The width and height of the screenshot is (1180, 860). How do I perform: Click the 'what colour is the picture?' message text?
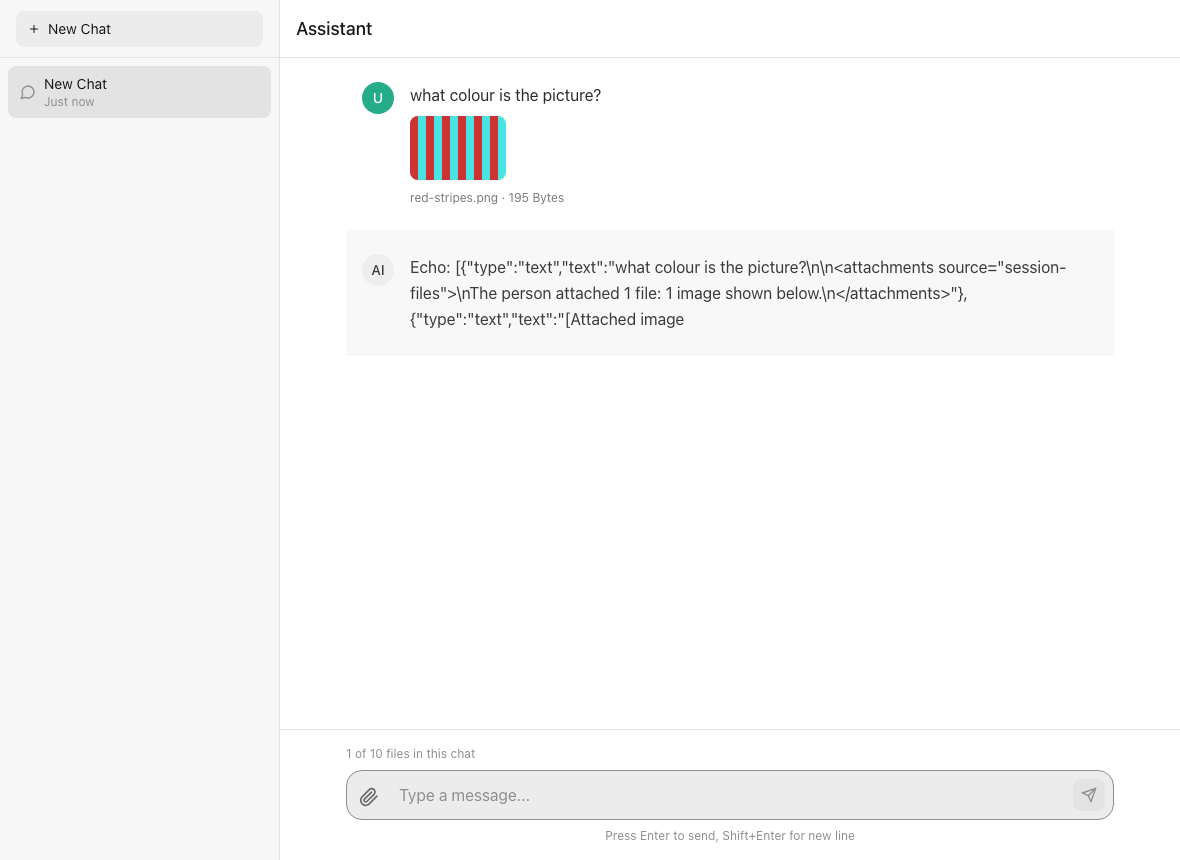click(506, 96)
